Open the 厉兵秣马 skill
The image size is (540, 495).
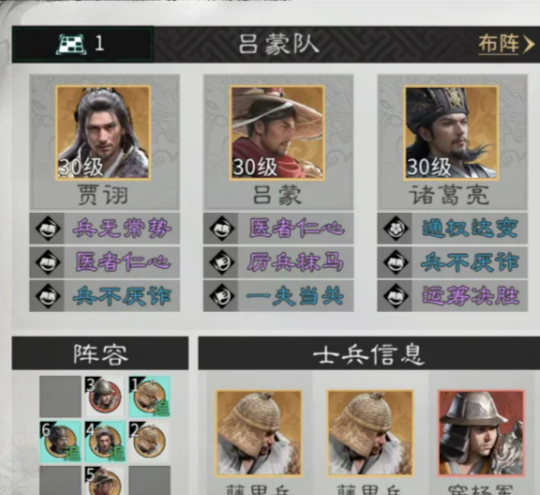tap(278, 262)
